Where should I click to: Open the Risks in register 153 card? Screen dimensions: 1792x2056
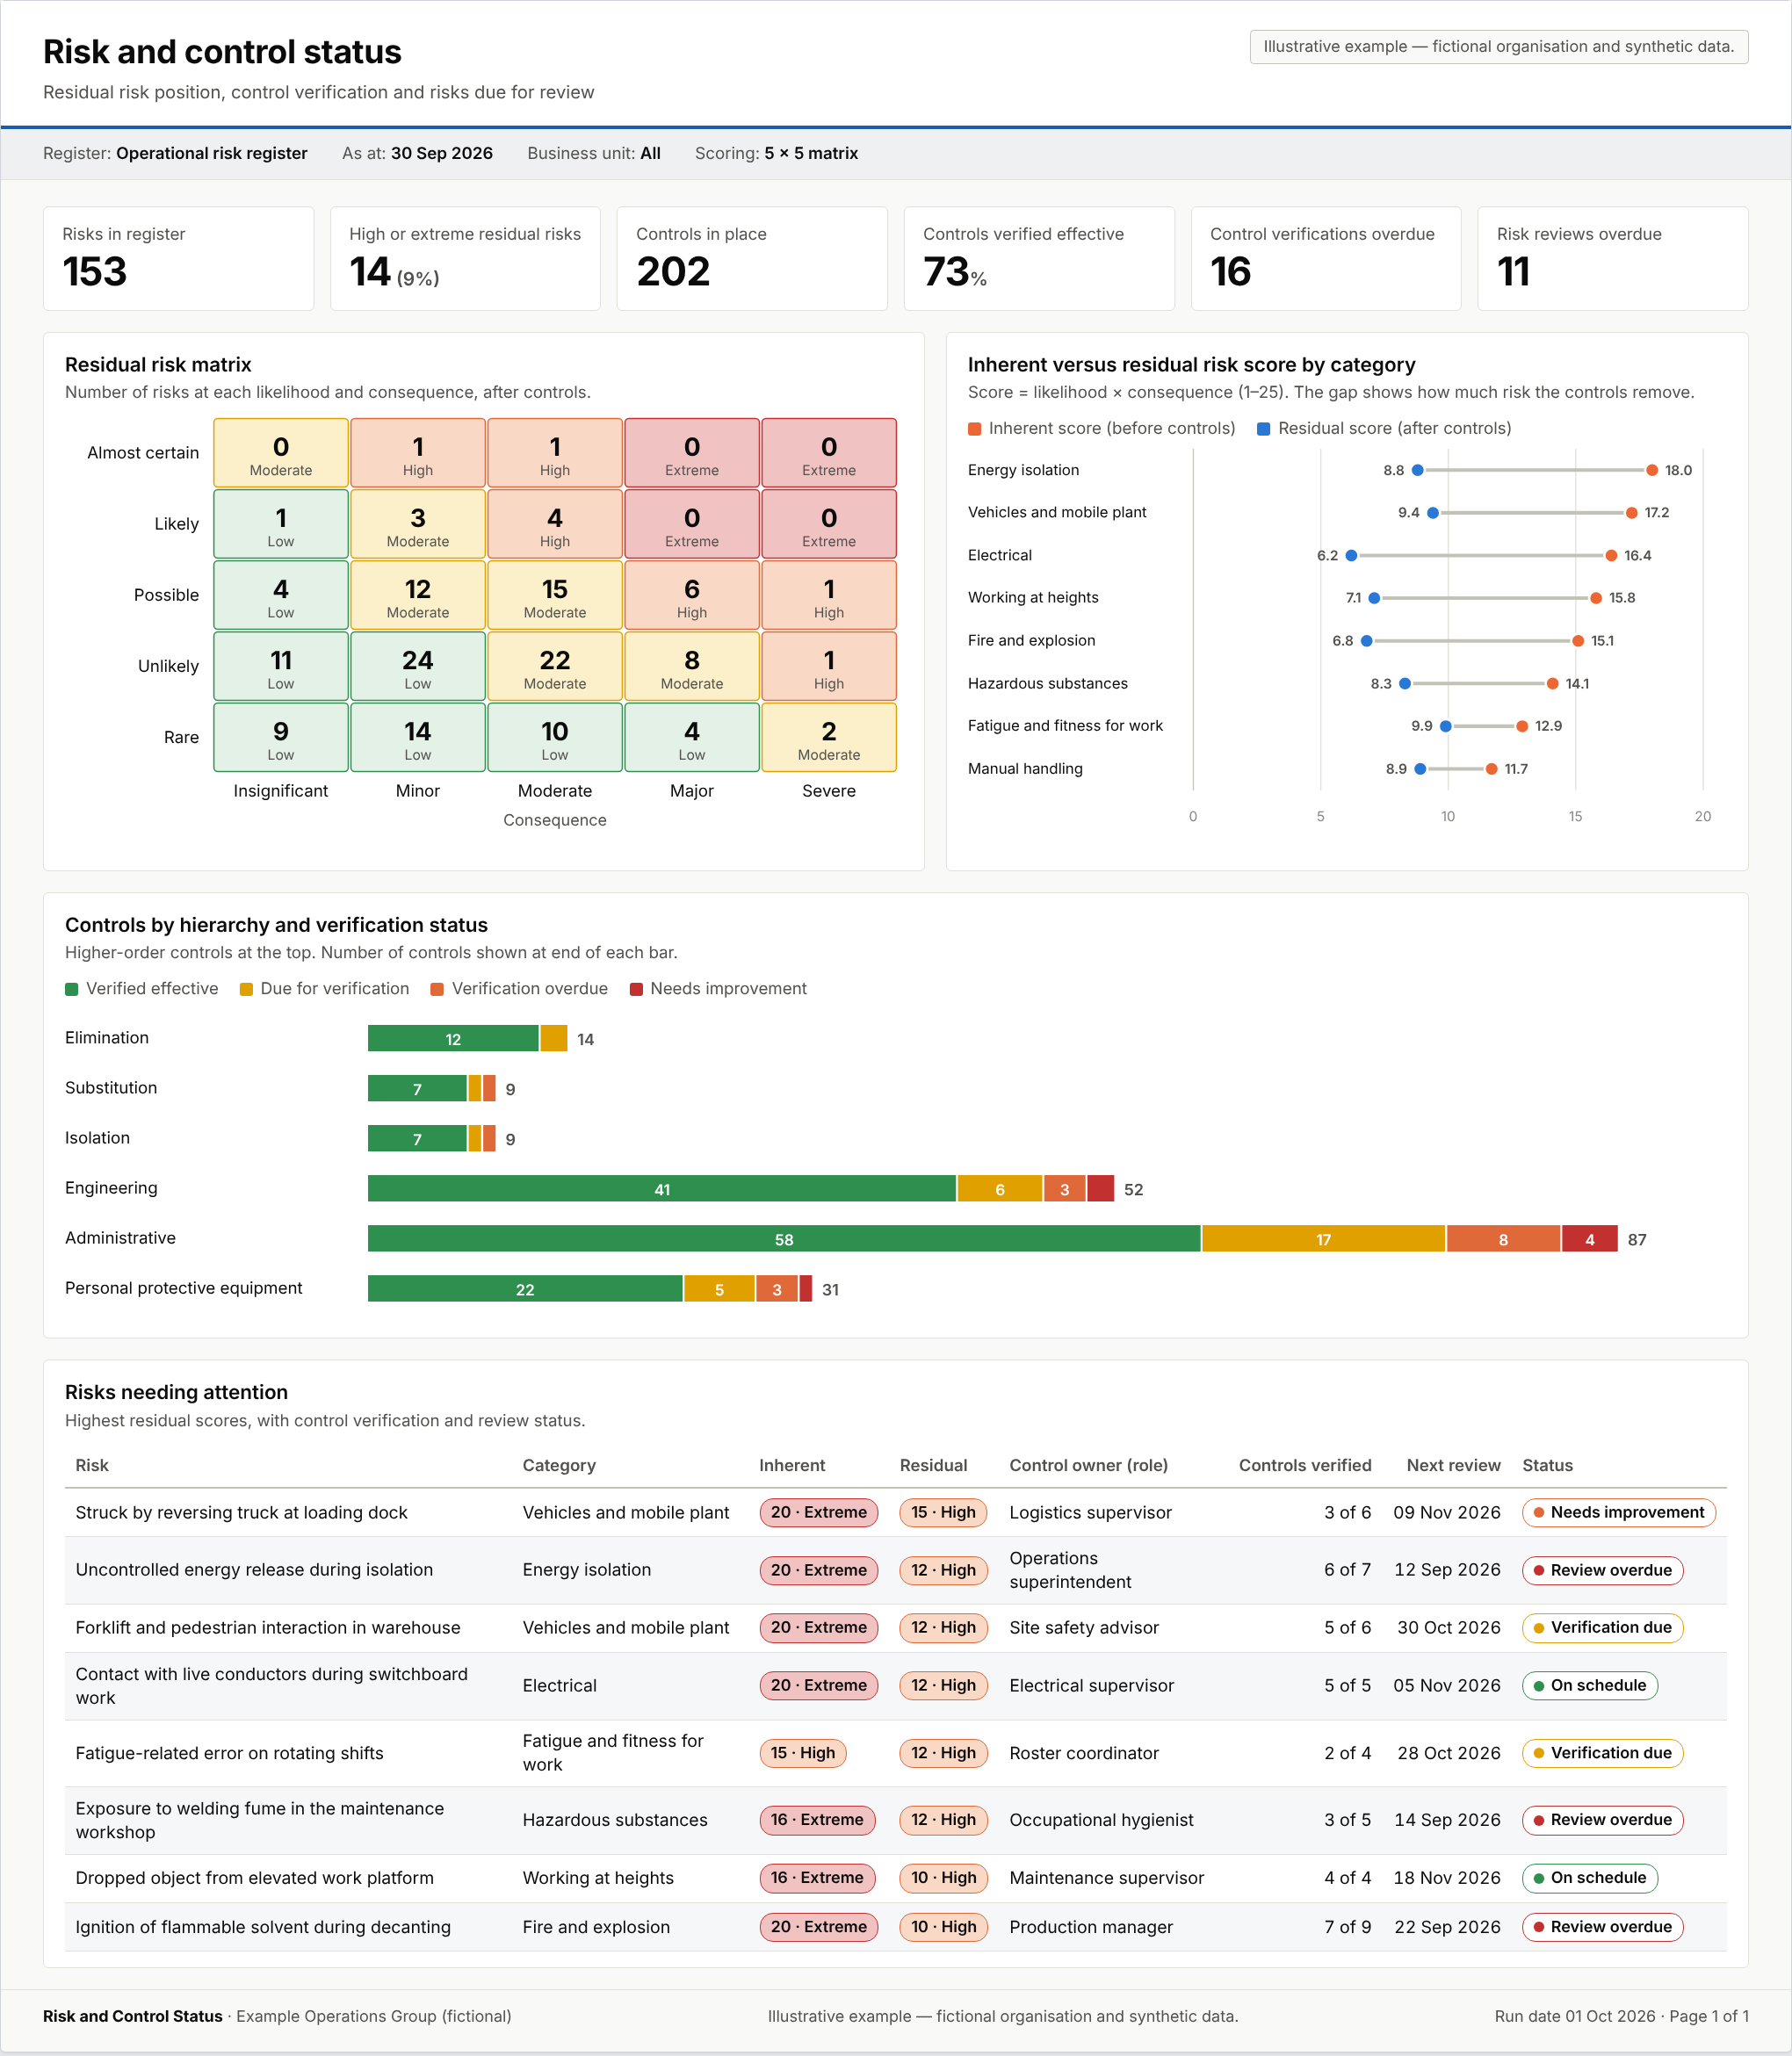(x=179, y=258)
